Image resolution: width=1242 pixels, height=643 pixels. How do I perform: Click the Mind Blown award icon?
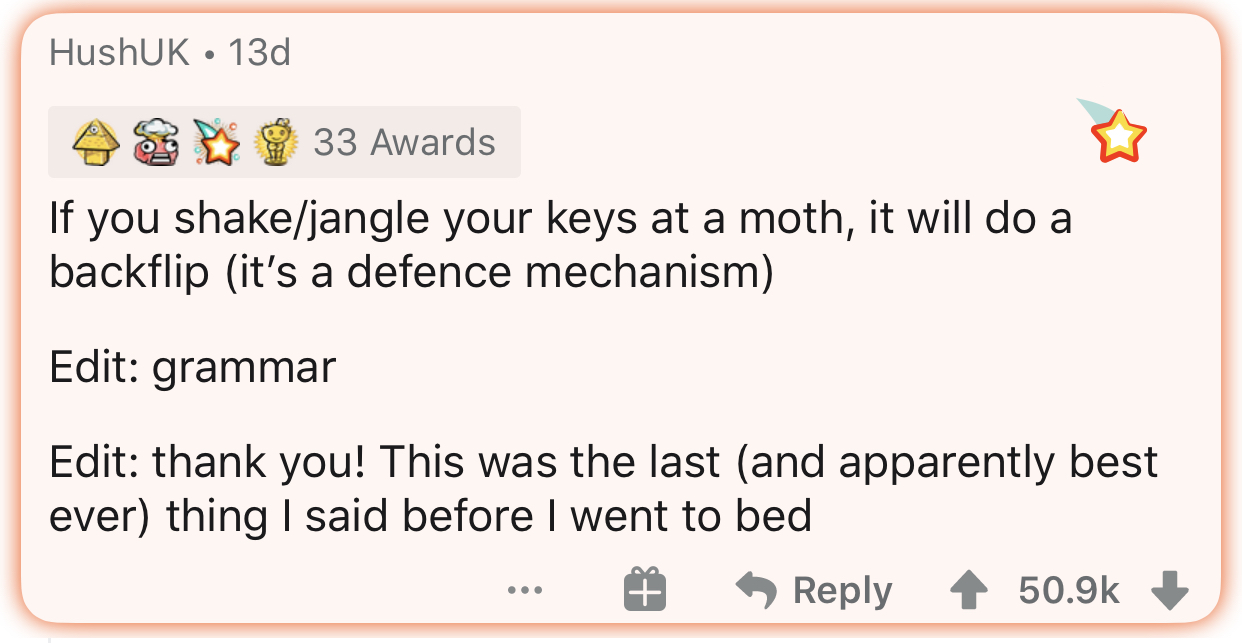(157, 143)
